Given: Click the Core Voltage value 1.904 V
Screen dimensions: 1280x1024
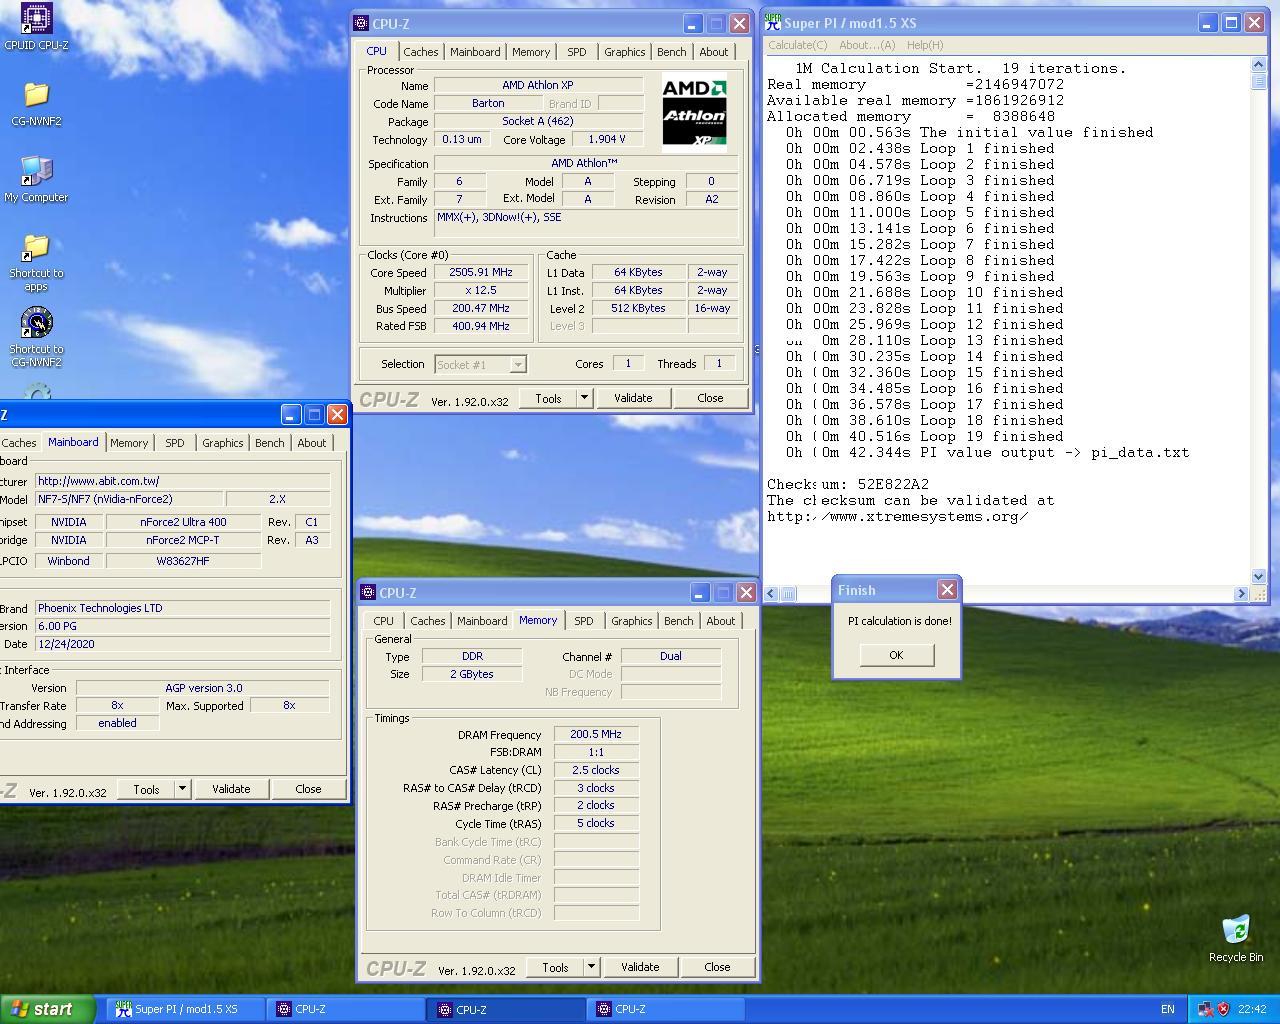Looking at the screenshot, I should pos(606,139).
